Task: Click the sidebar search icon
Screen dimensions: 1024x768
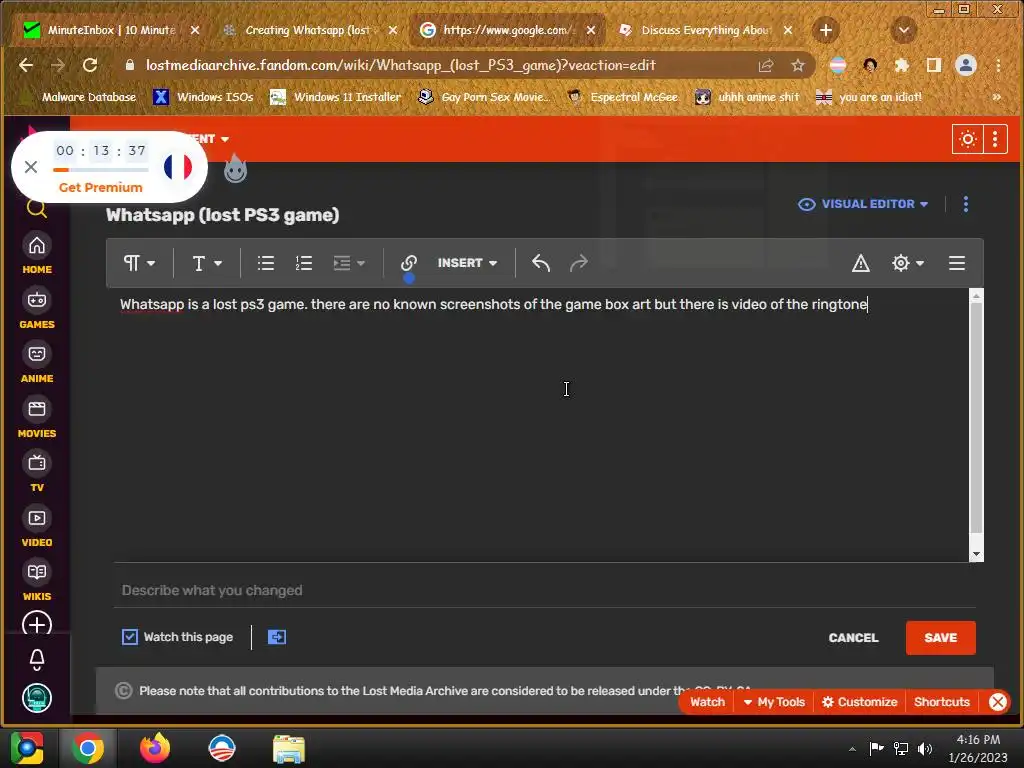Action: [37, 209]
